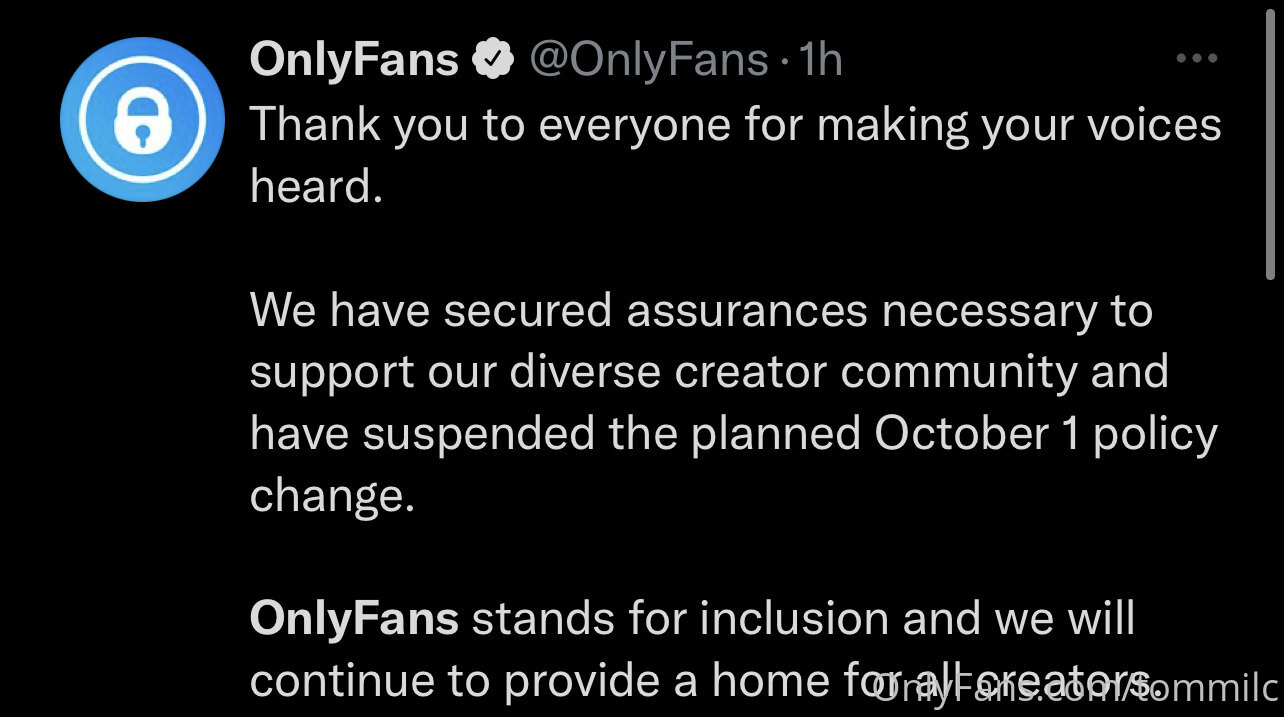Click the OnlyFans display name
The image size is (1284, 717).
(x=354, y=60)
